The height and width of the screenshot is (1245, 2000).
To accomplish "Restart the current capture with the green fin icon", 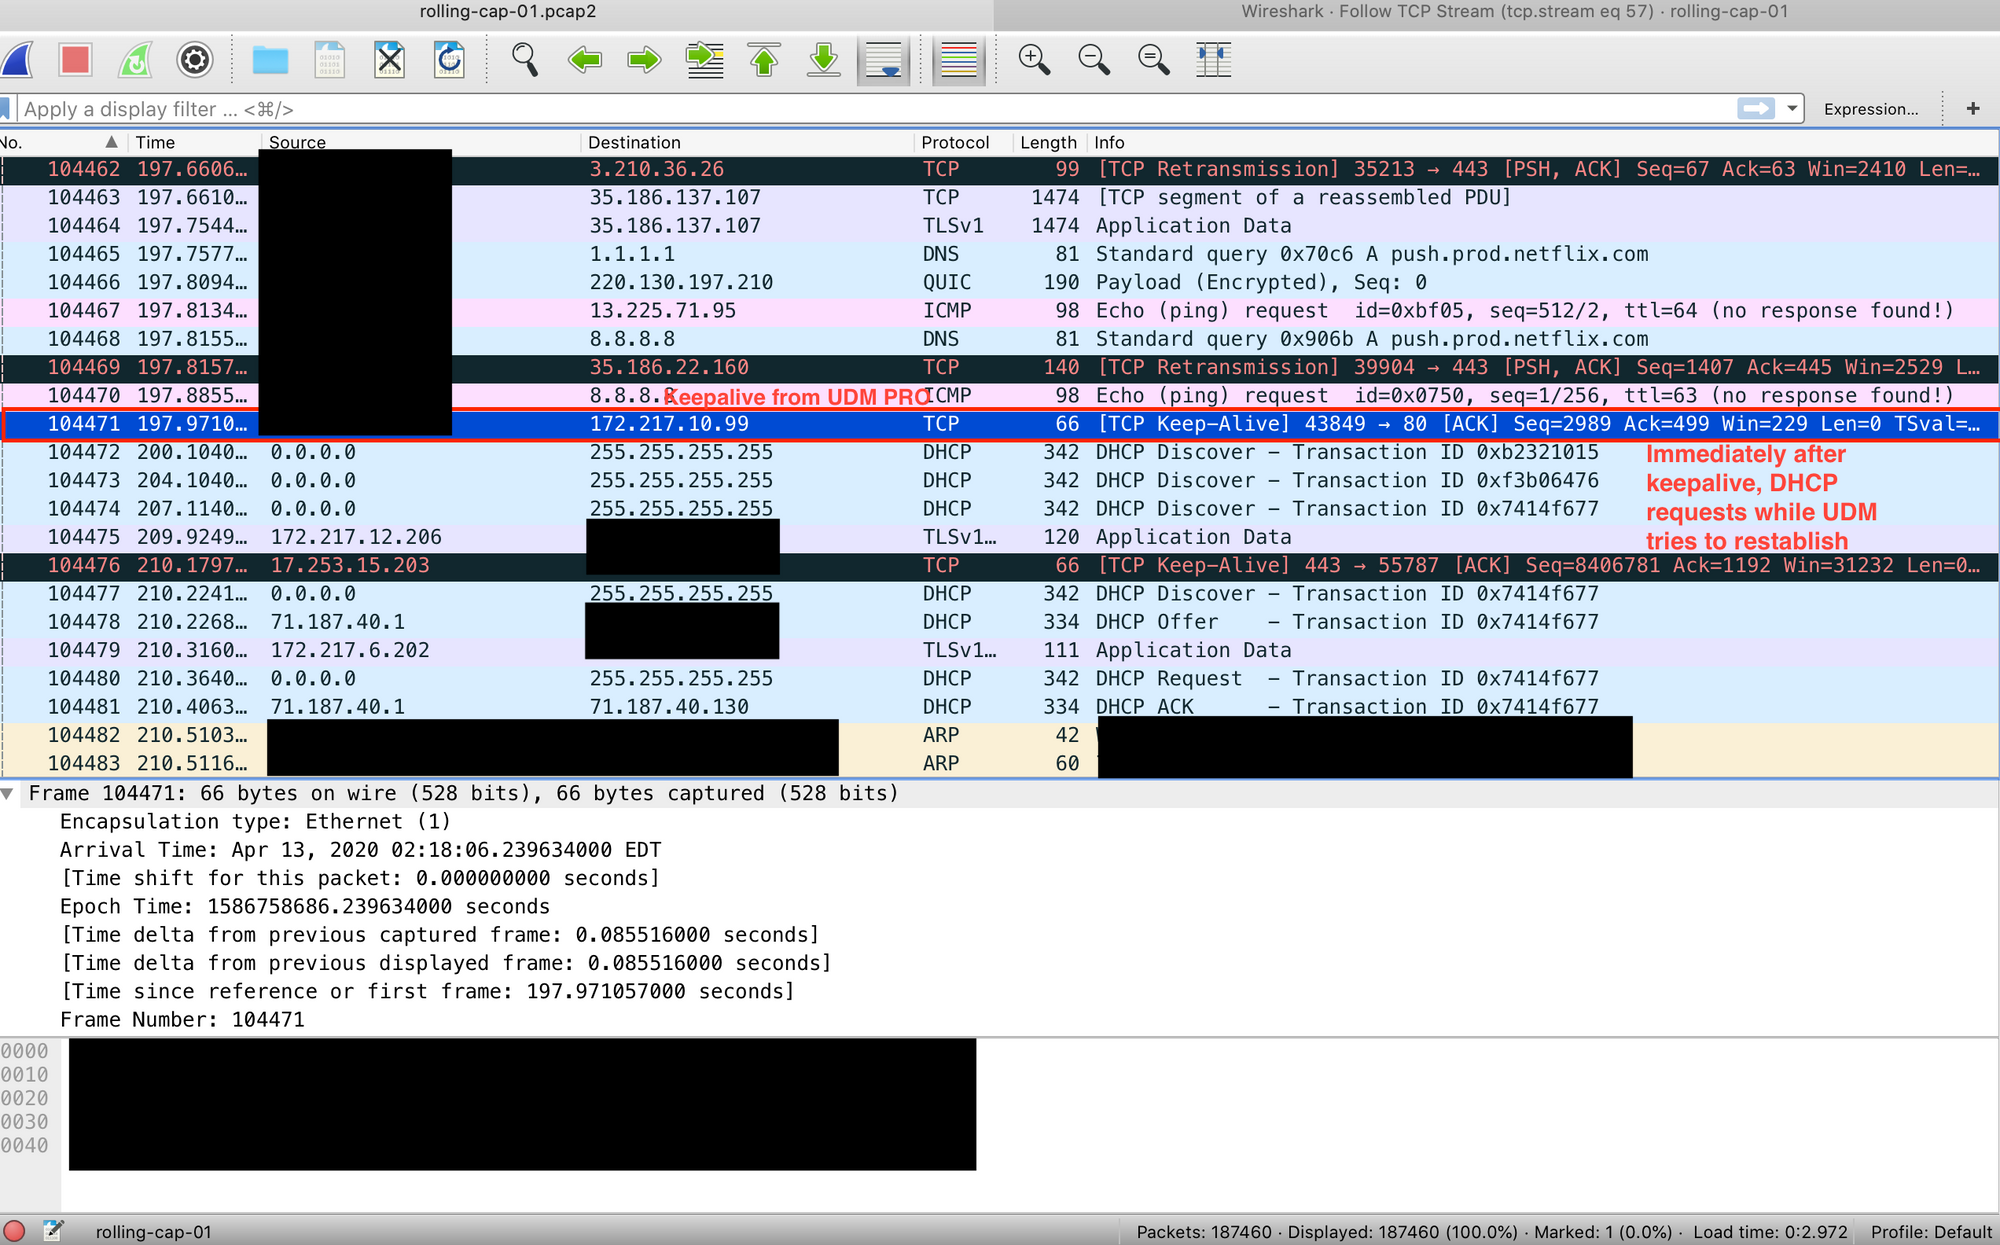I will click(135, 60).
